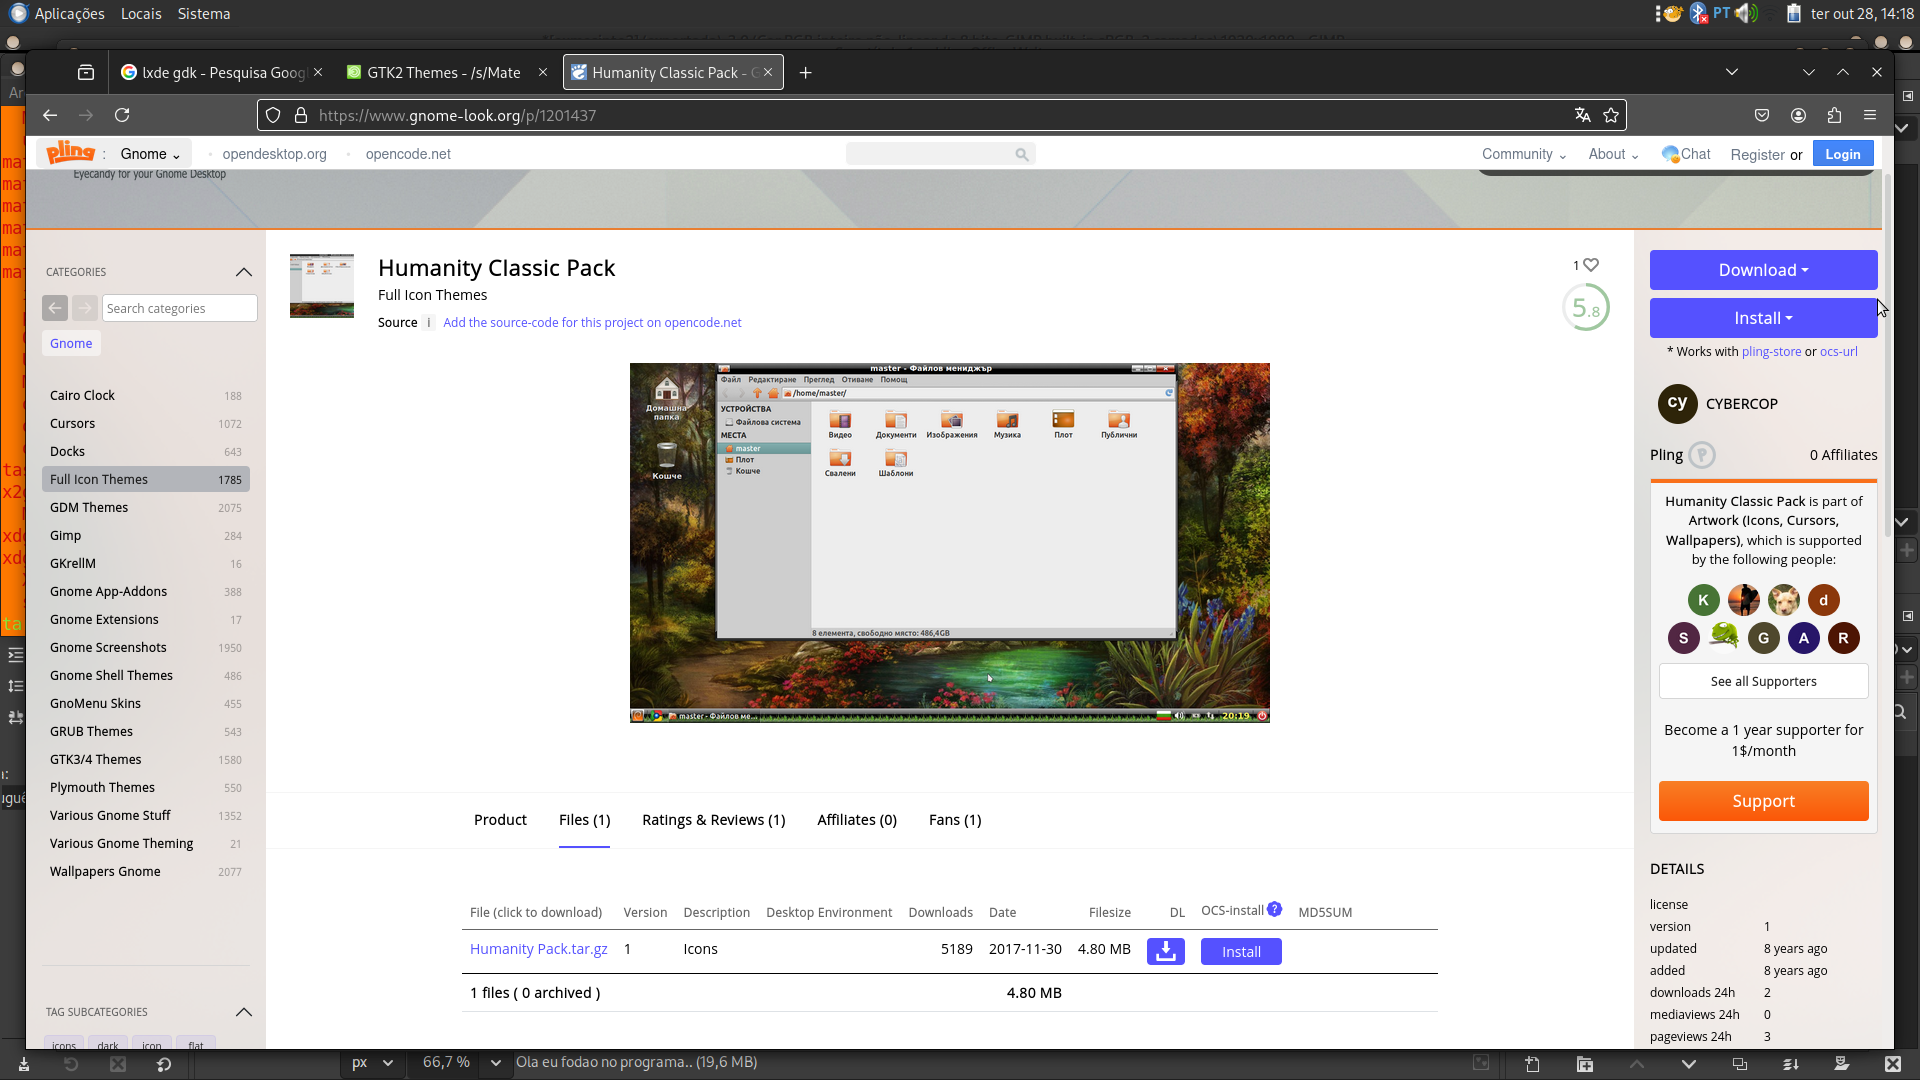The height and width of the screenshot is (1080, 1920).
Task: Click the file download arrow icon
Action: (x=1165, y=951)
